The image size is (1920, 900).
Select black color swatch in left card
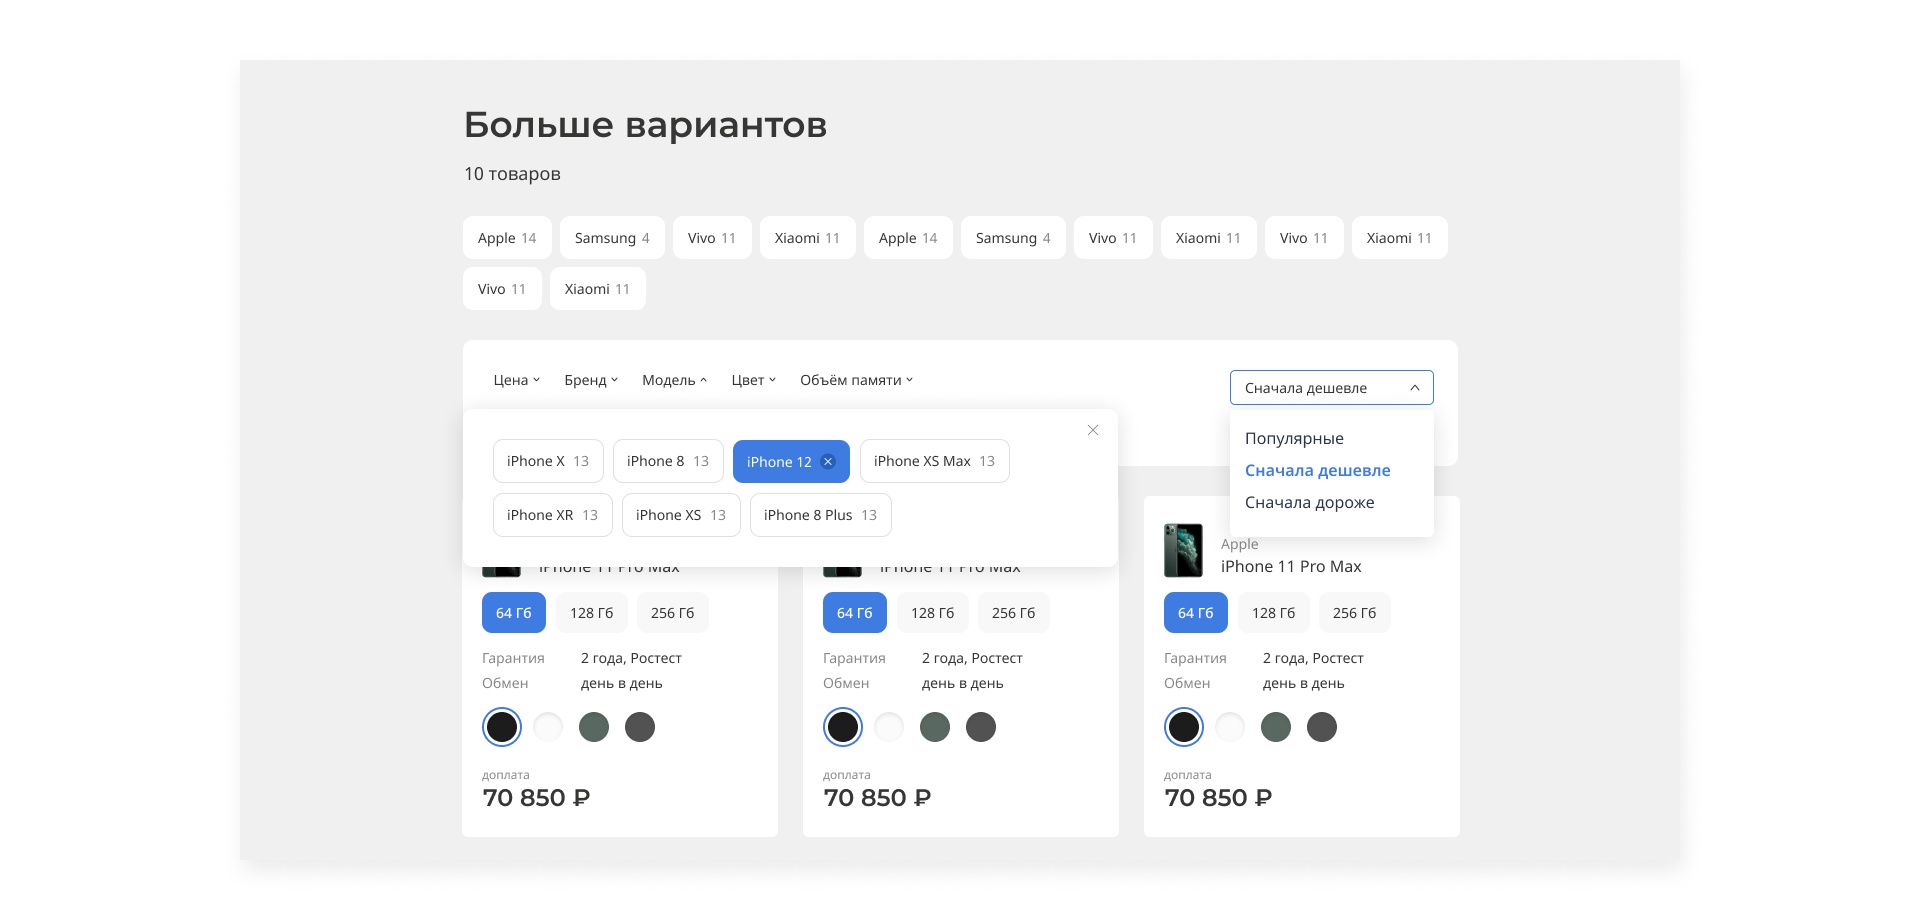502,727
